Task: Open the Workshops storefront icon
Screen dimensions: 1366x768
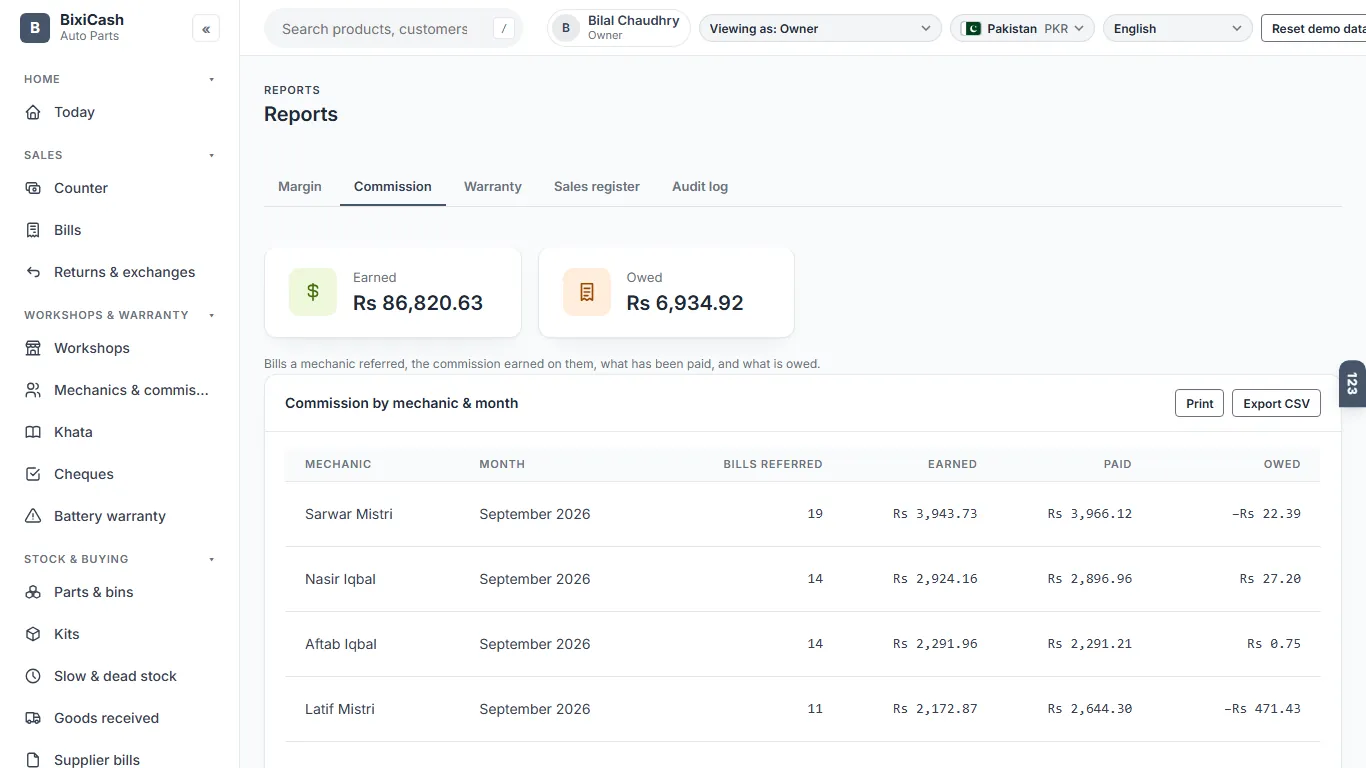Action: tap(33, 348)
